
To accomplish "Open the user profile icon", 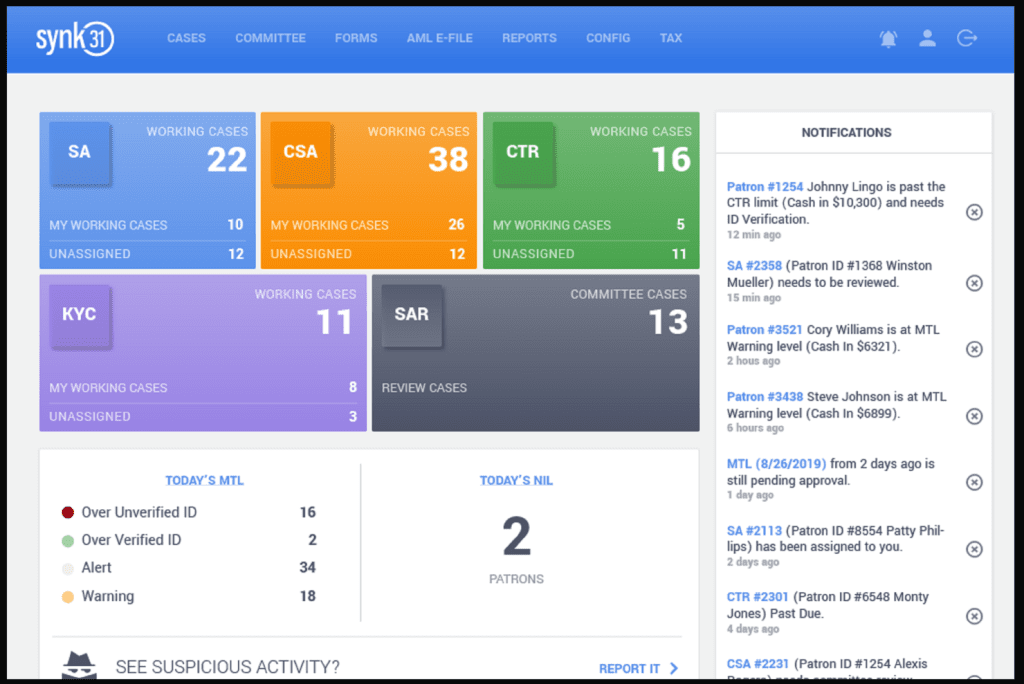I will [x=927, y=39].
